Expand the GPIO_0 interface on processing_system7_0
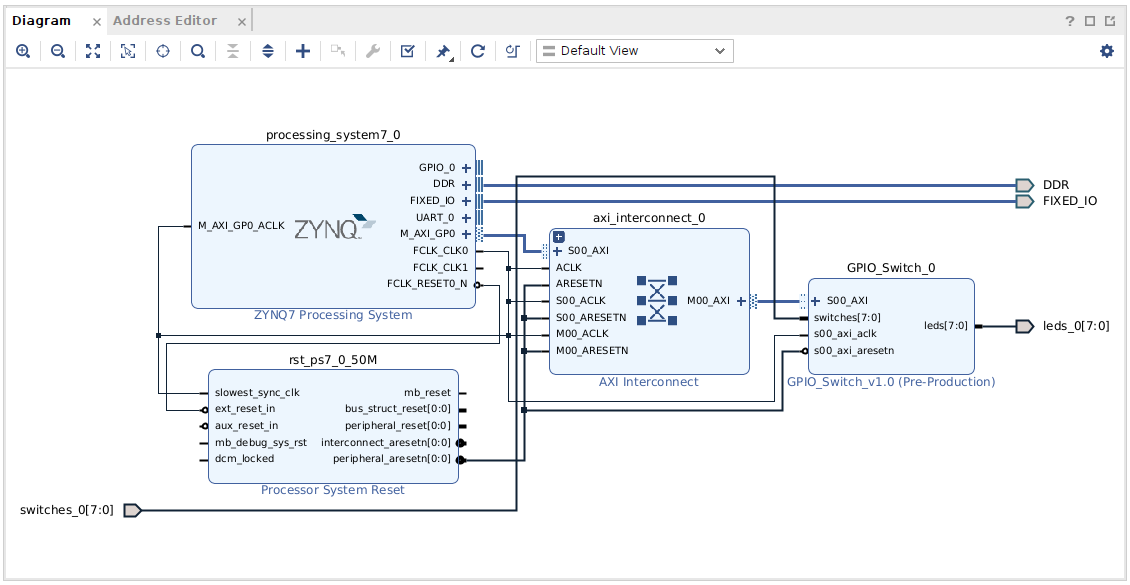Screen dimensions: 1130x585 (x=466, y=168)
